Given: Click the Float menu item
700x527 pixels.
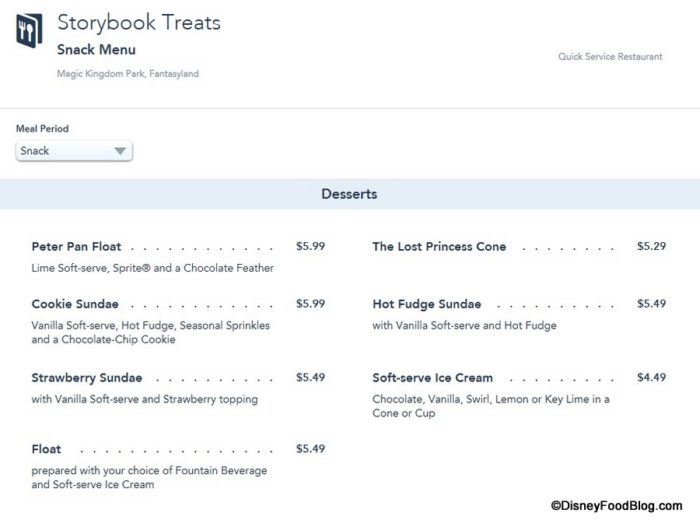Looking at the screenshot, I should [x=46, y=449].
